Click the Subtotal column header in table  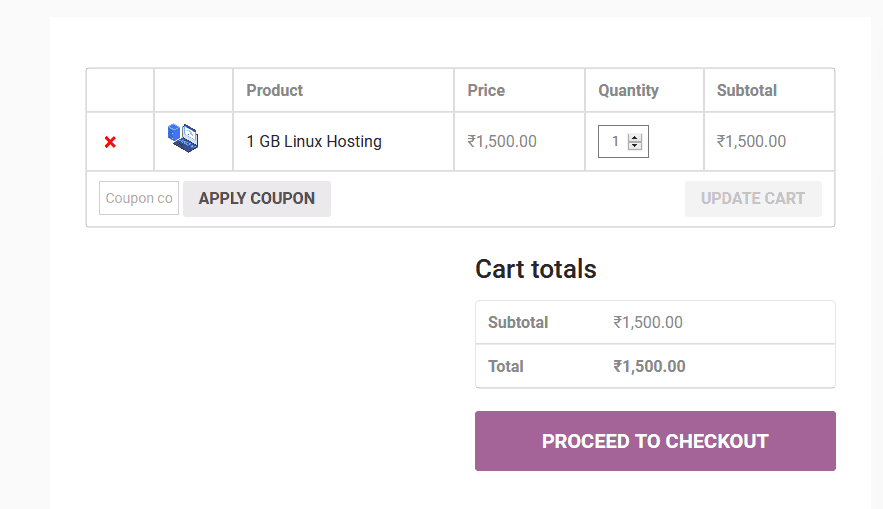coord(747,90)
